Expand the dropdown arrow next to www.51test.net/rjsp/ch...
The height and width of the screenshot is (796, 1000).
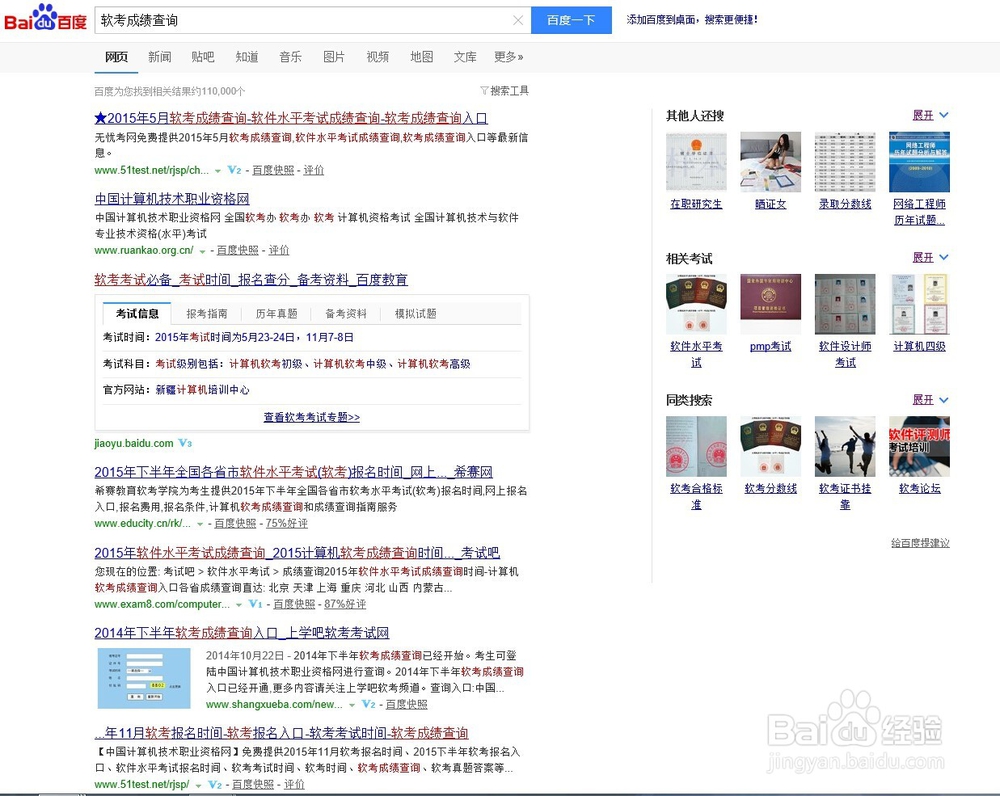[x=217, y=171]
